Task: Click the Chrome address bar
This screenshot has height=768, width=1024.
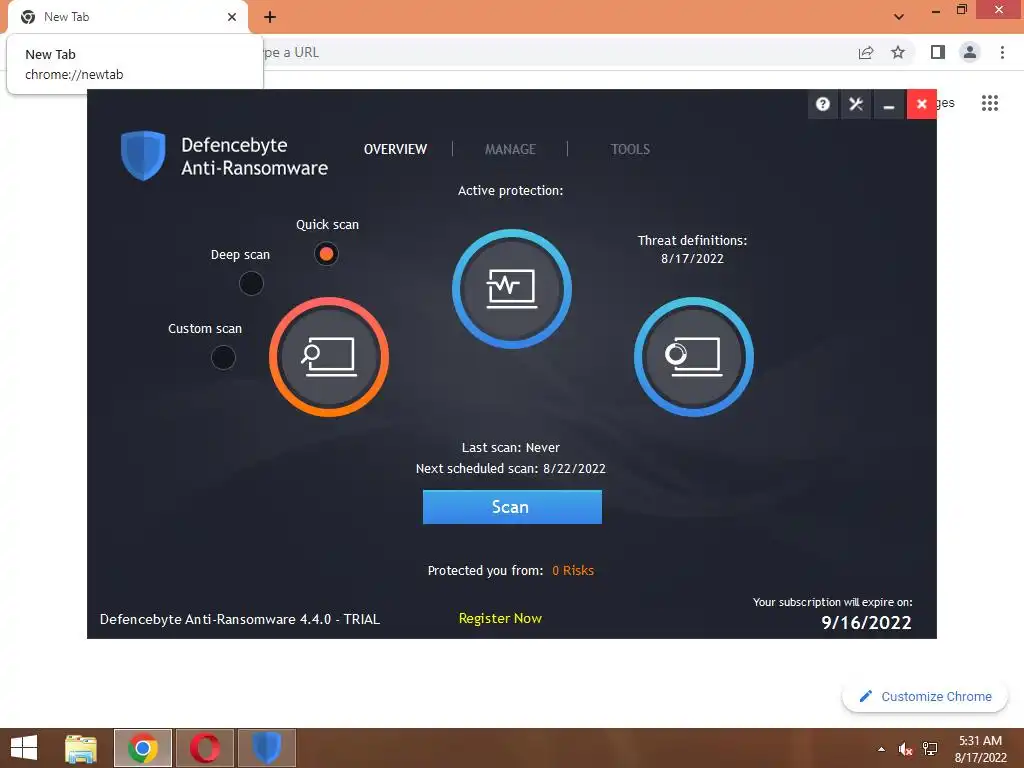Action: coord(555,52)
